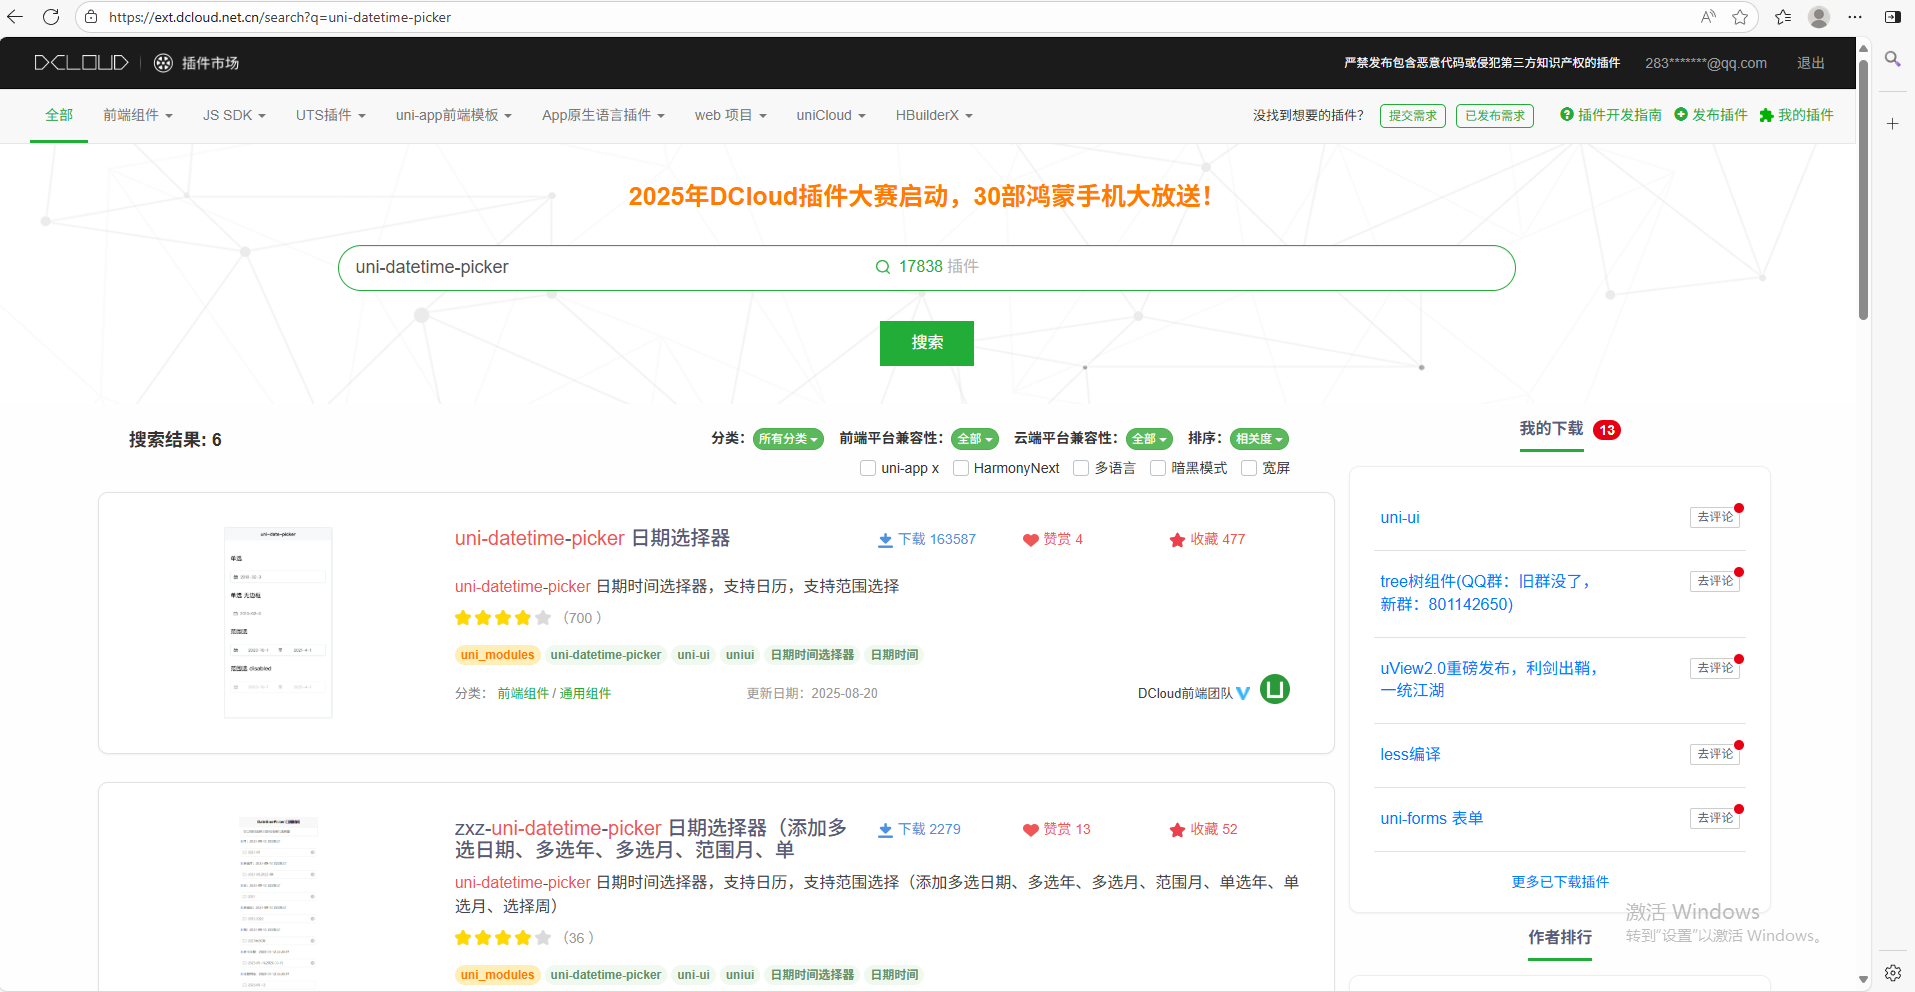Click favorite star icon with 52 count
Image resolution: width=1915 pixels, height=992 pixels.
[x=1177, y=830]
